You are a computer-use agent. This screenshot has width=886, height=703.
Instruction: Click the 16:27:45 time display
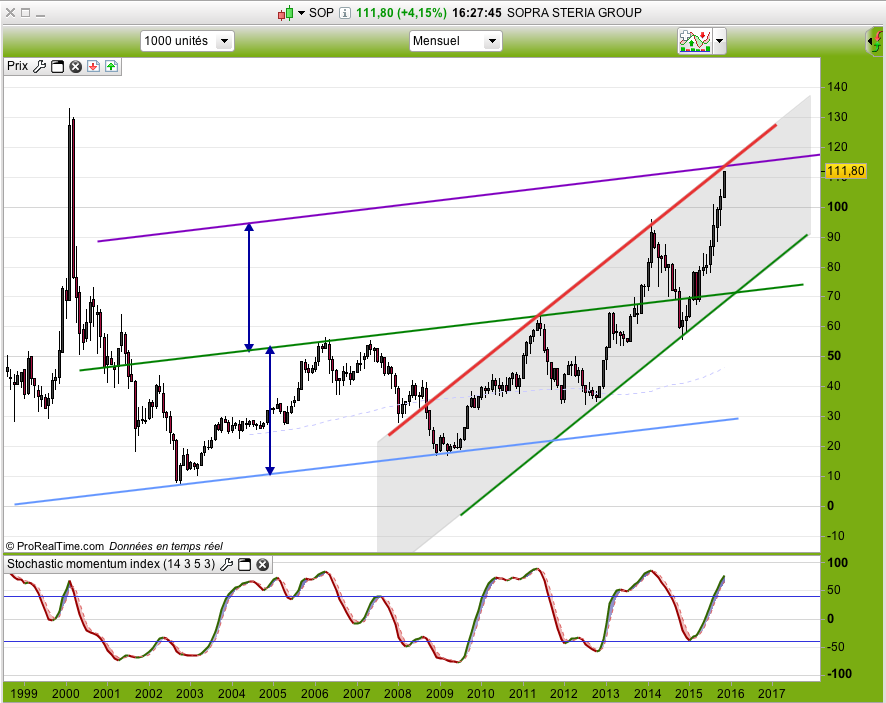[476, 12]
